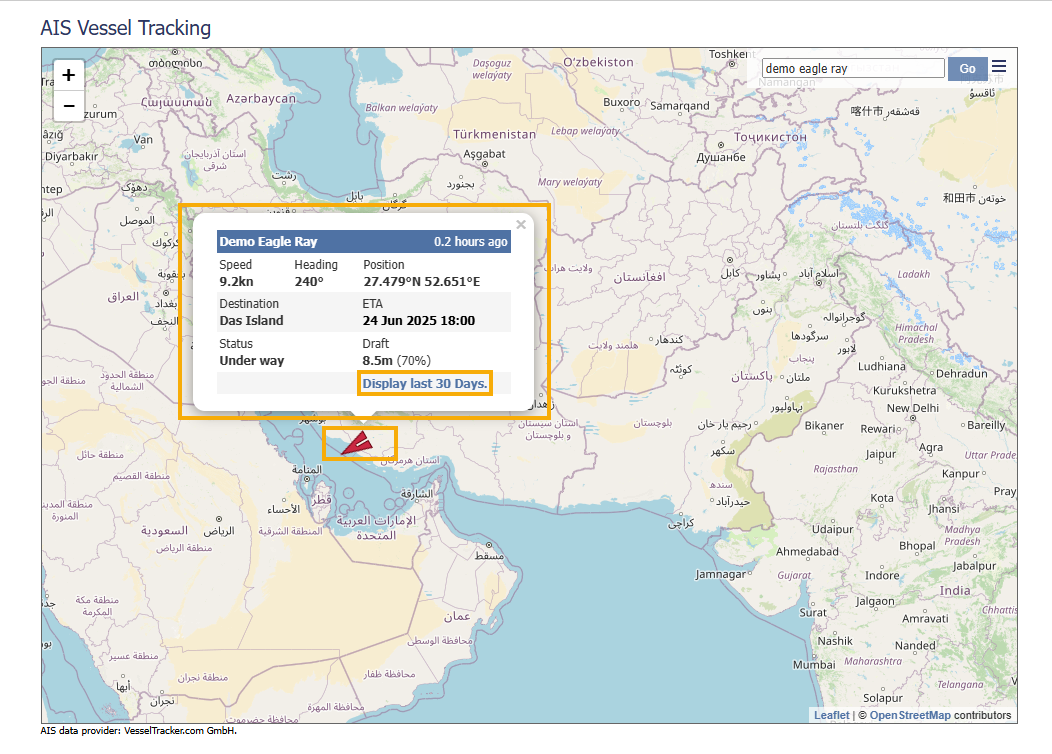
Task: Select the red vessel arrow marker
Action: [x=358, y=443]
